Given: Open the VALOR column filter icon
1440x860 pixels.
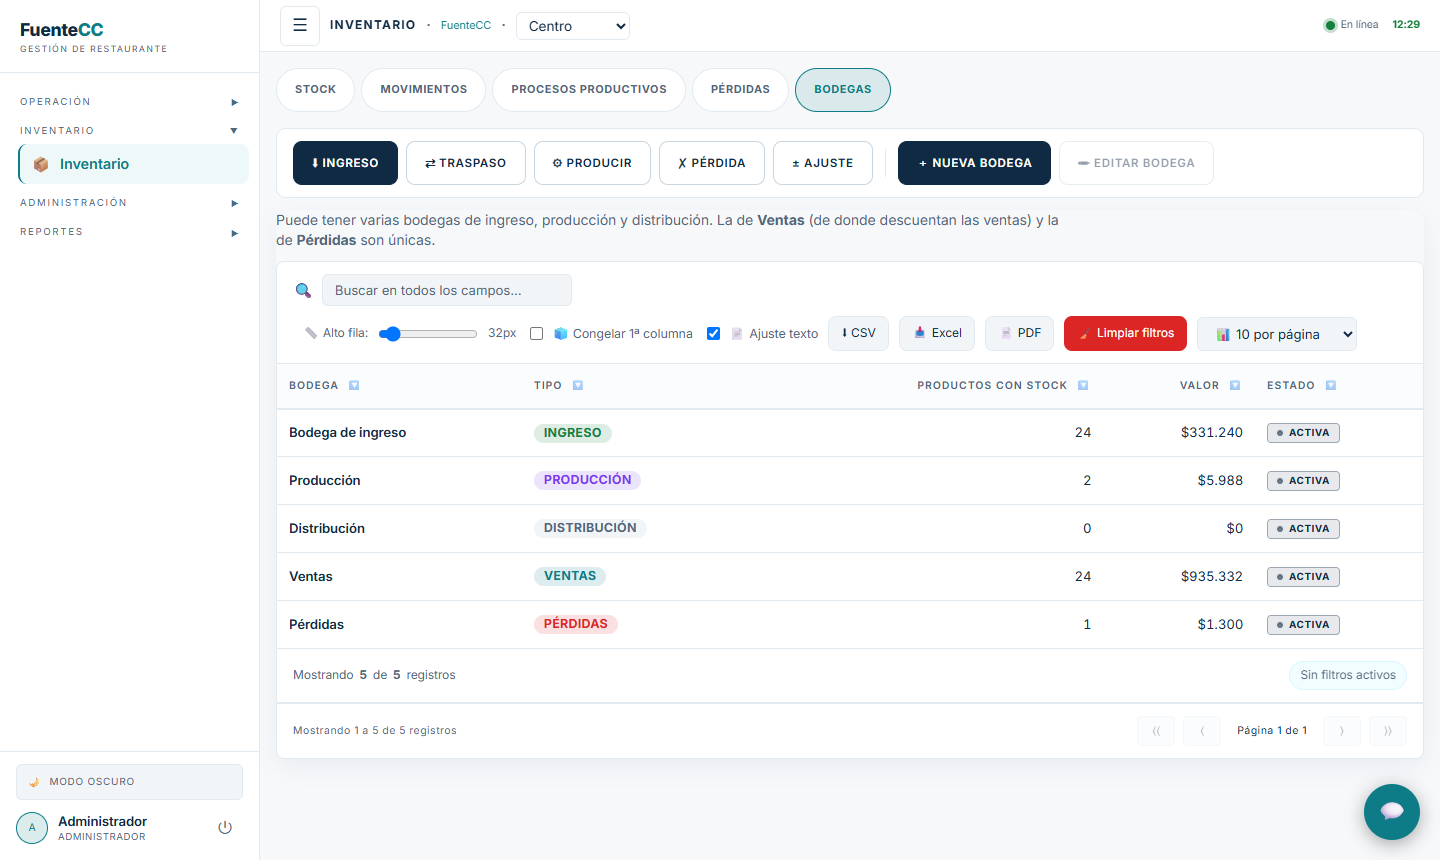Looking at the screenshot, I should [1235, 385].
